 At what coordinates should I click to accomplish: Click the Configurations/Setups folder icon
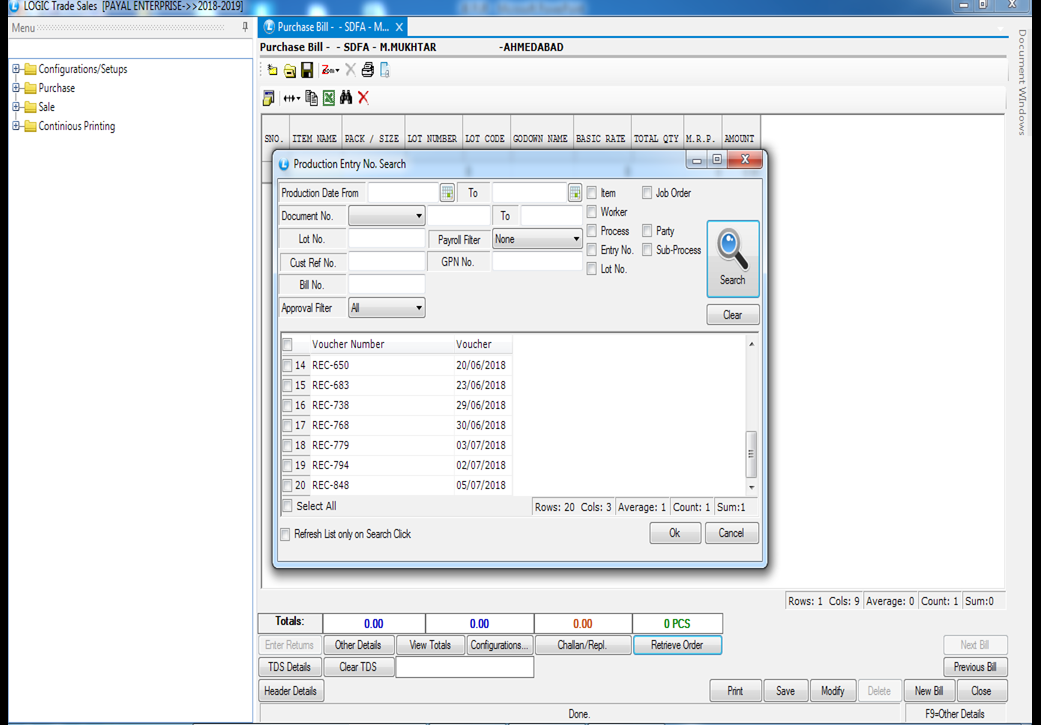[30, 69]
